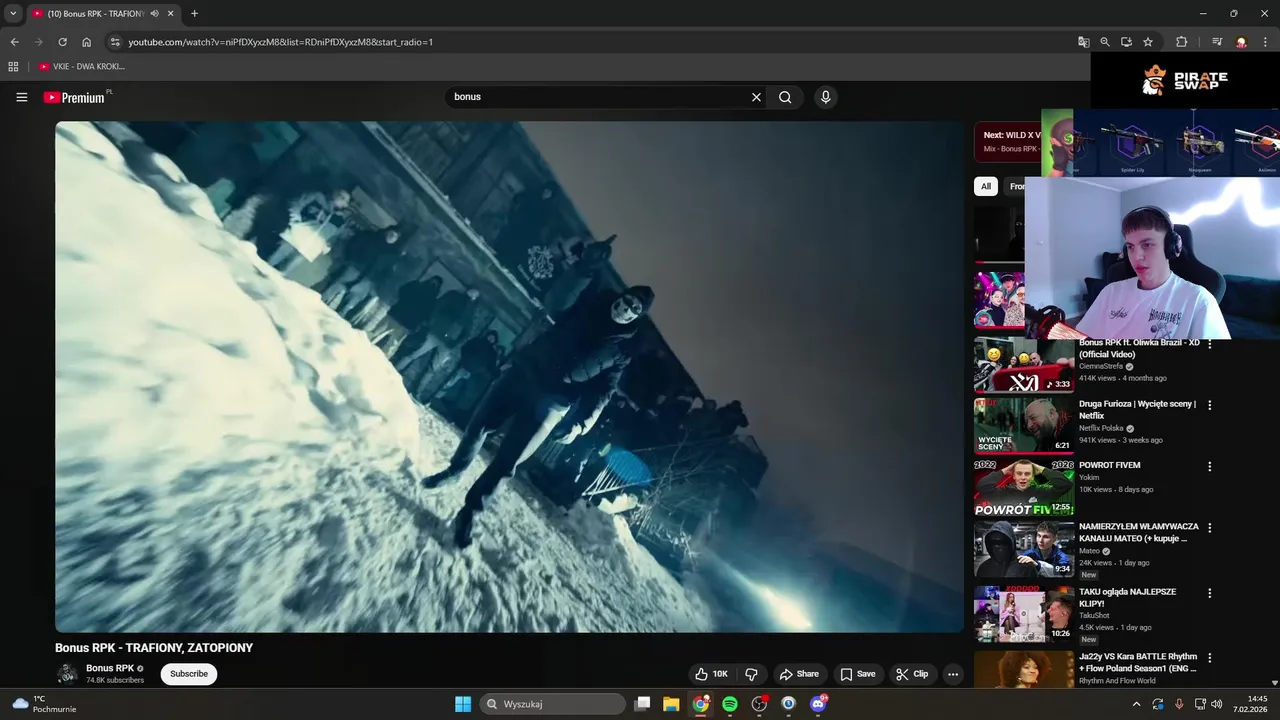This screenshot has height=720, width=1280.
Task: Open options menu for 'POWROT FIVEM' video
Action: tap(1210, 466)
